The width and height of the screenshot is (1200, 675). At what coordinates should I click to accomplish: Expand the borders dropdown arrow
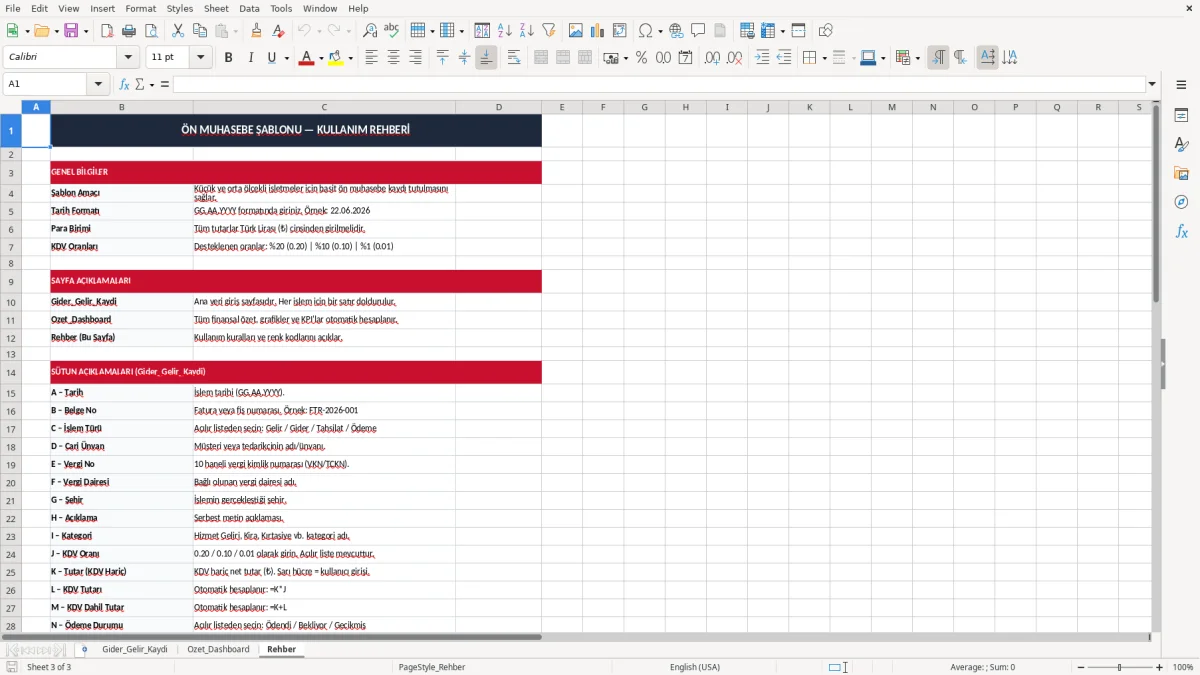coord(824,58)
